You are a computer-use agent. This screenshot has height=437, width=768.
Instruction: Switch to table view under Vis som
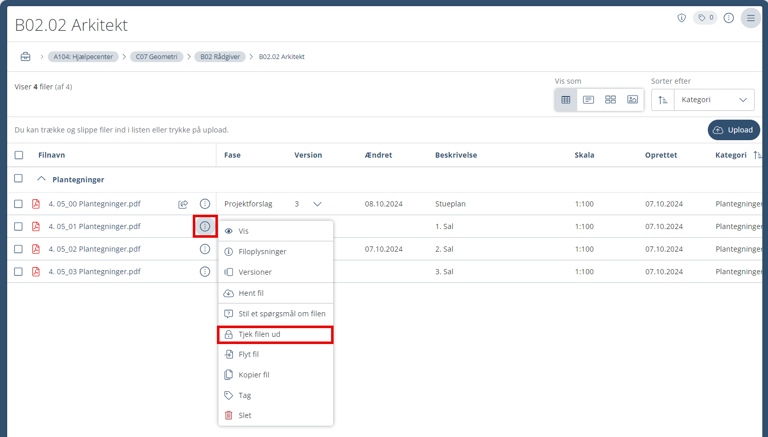point(566,100)
